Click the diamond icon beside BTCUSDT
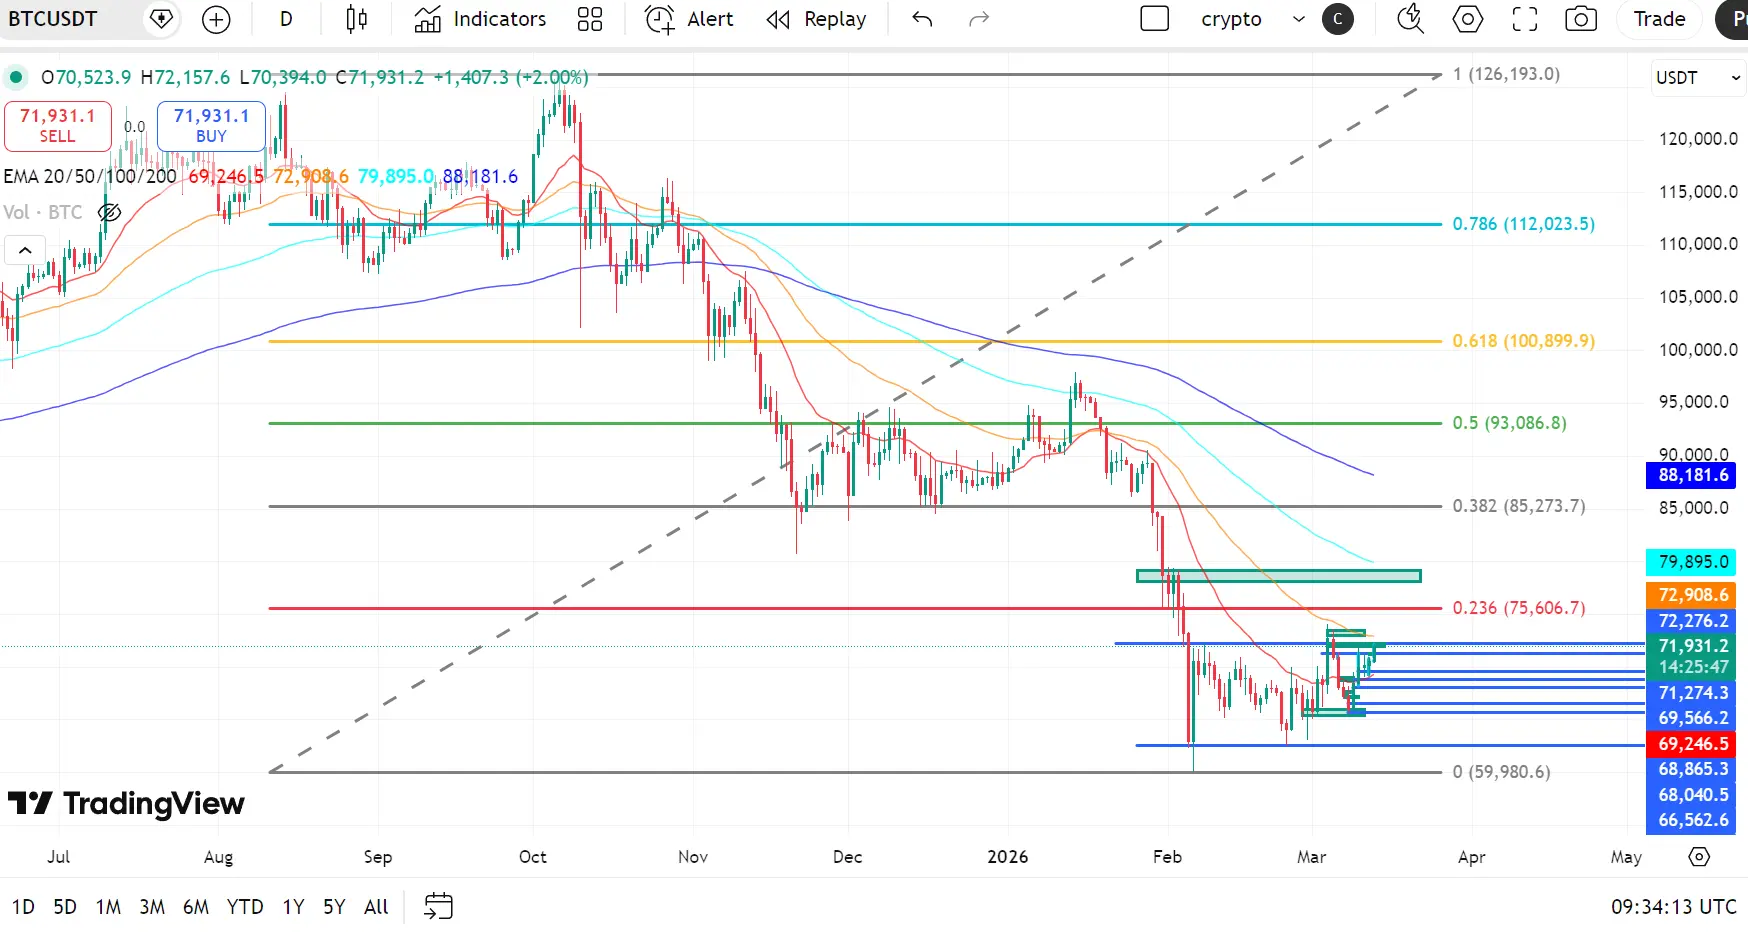The image size is (1748, 933). point(161,19)
